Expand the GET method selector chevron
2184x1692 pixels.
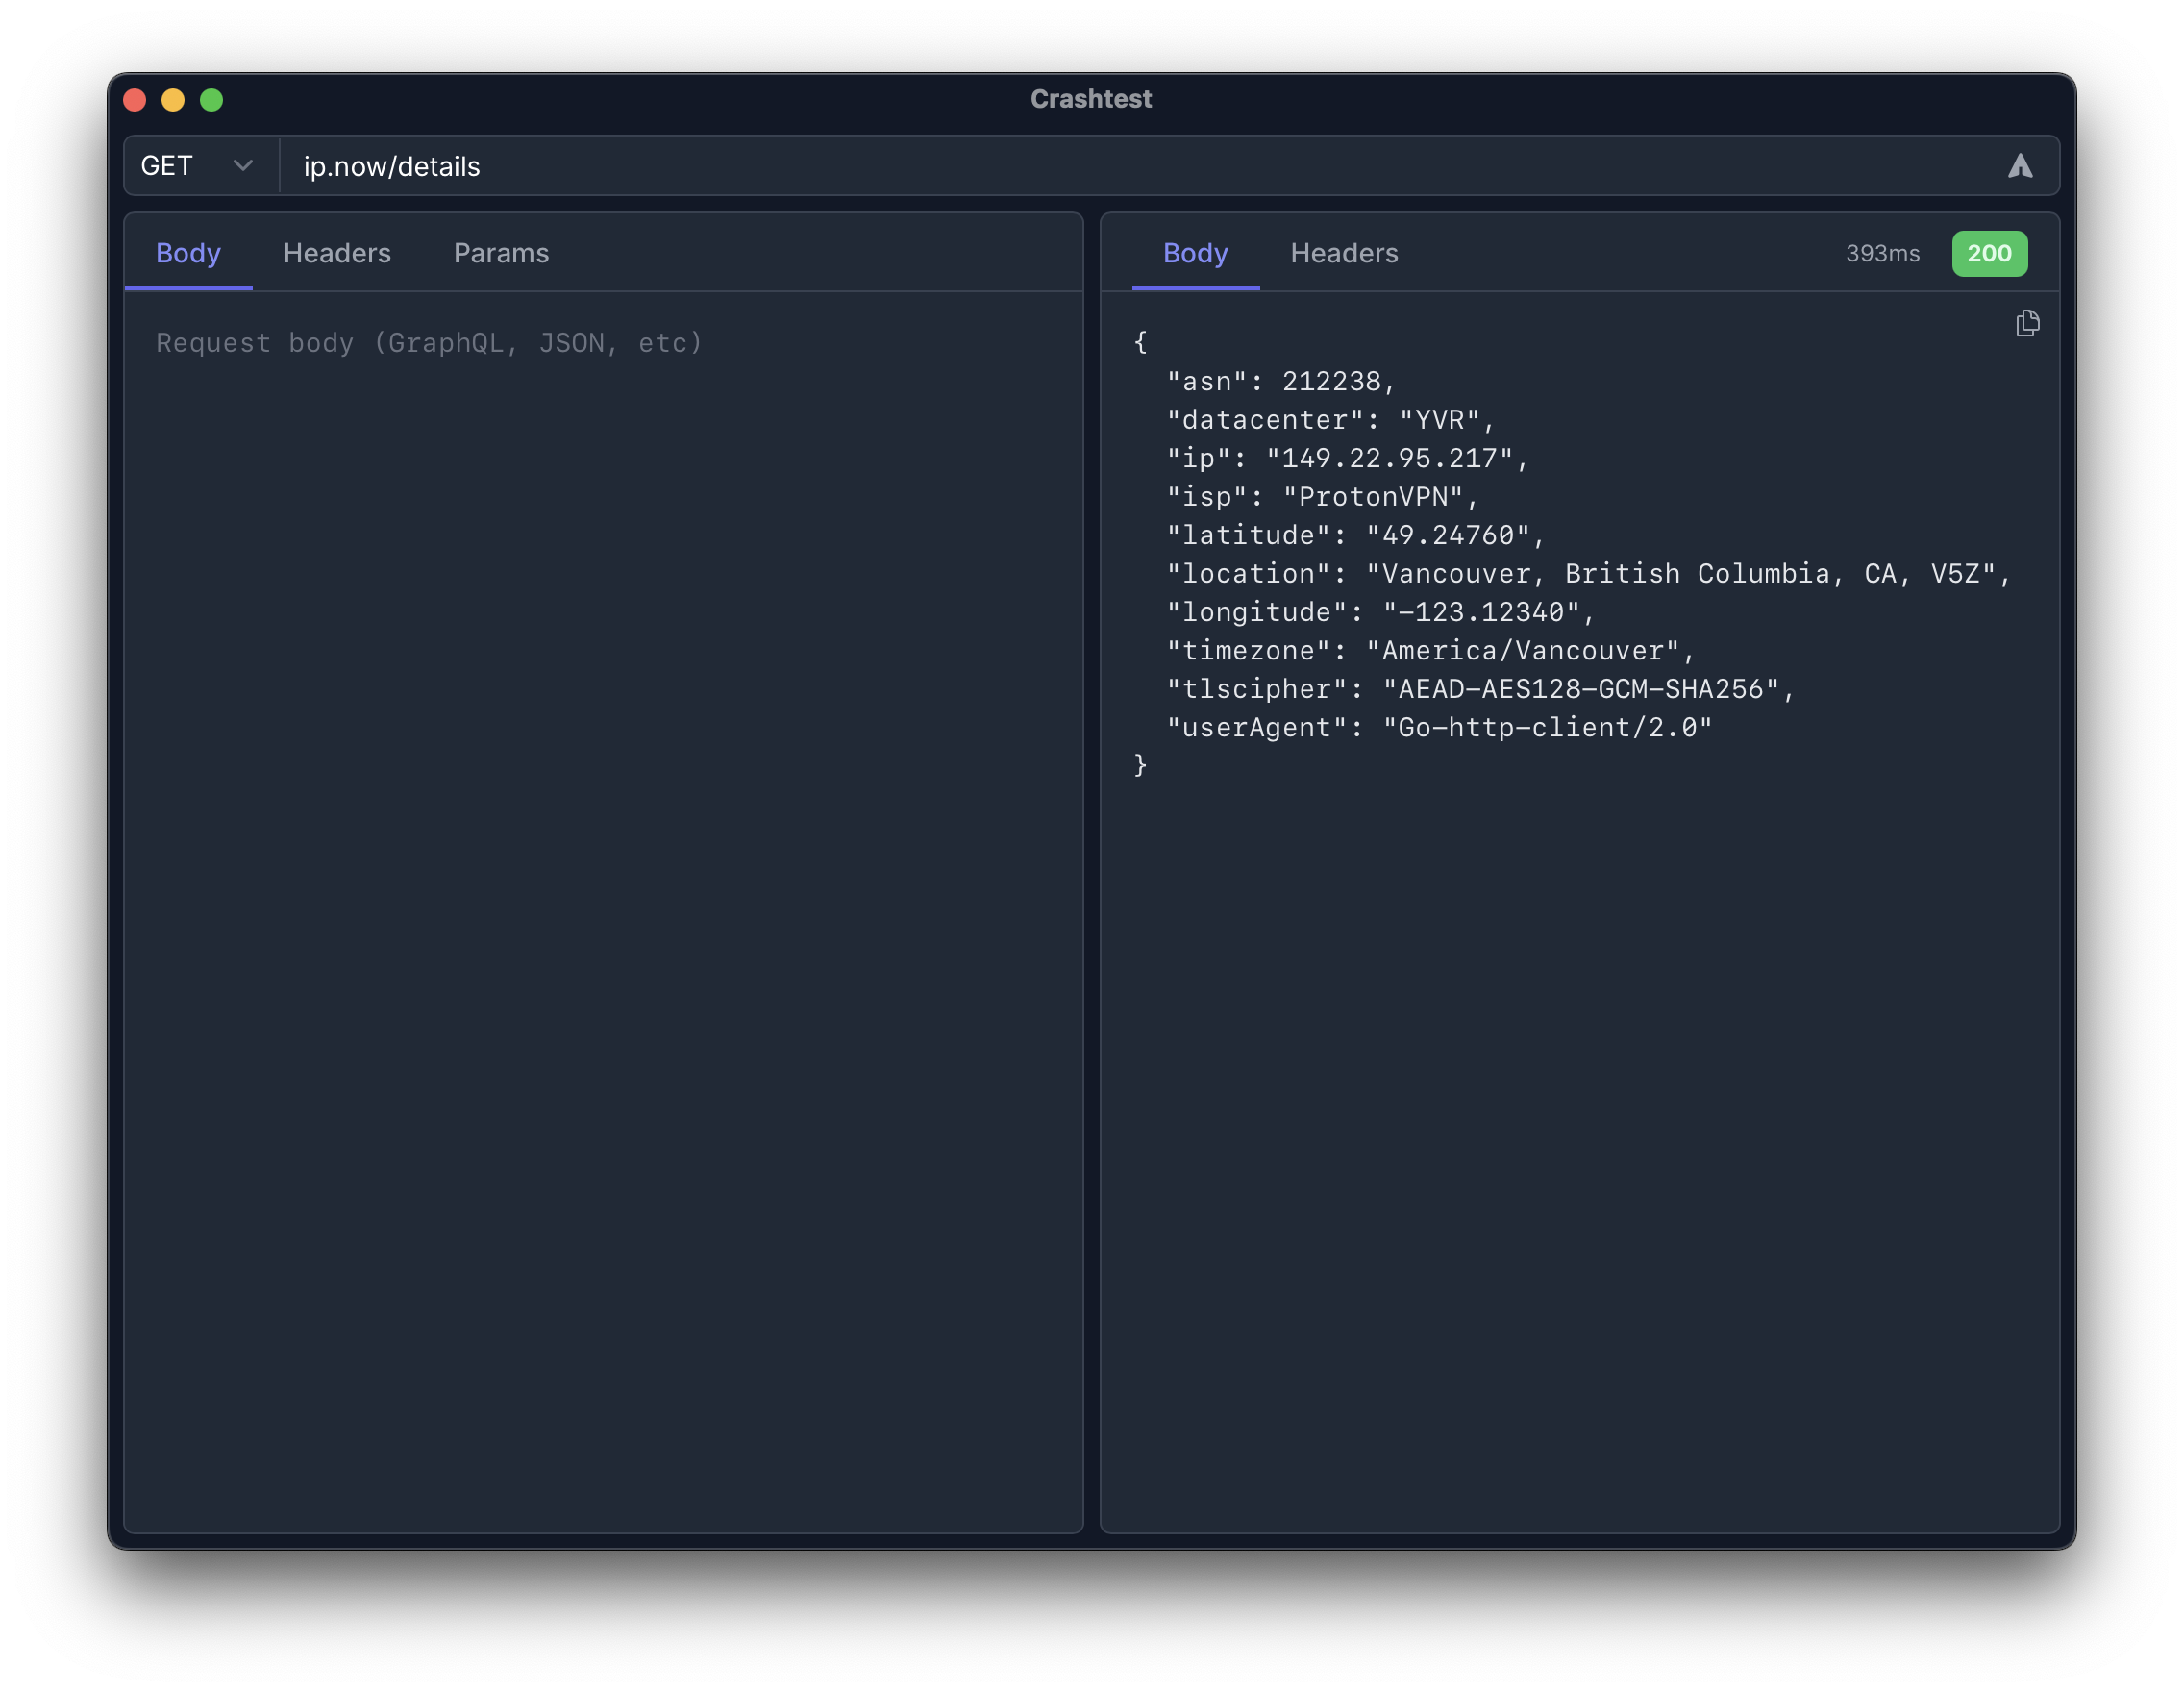tap(243, 166)
